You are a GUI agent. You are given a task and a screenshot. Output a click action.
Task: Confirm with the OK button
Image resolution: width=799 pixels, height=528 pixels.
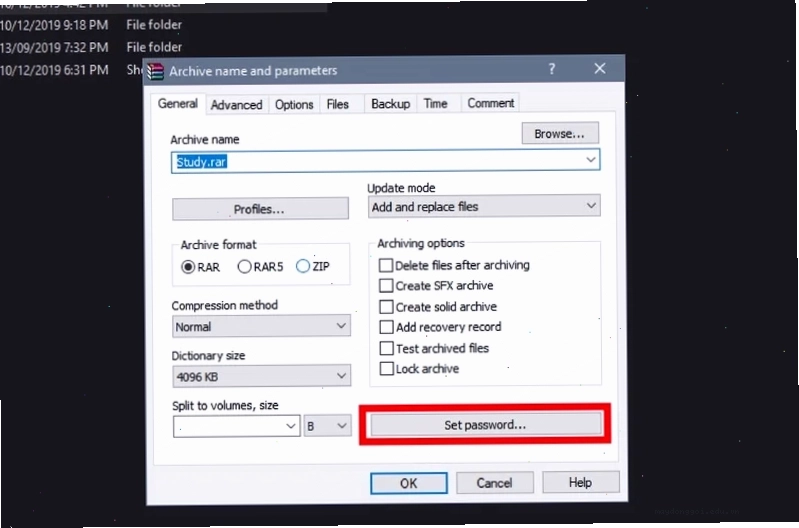pyautogui.click(x=409, y=483)
